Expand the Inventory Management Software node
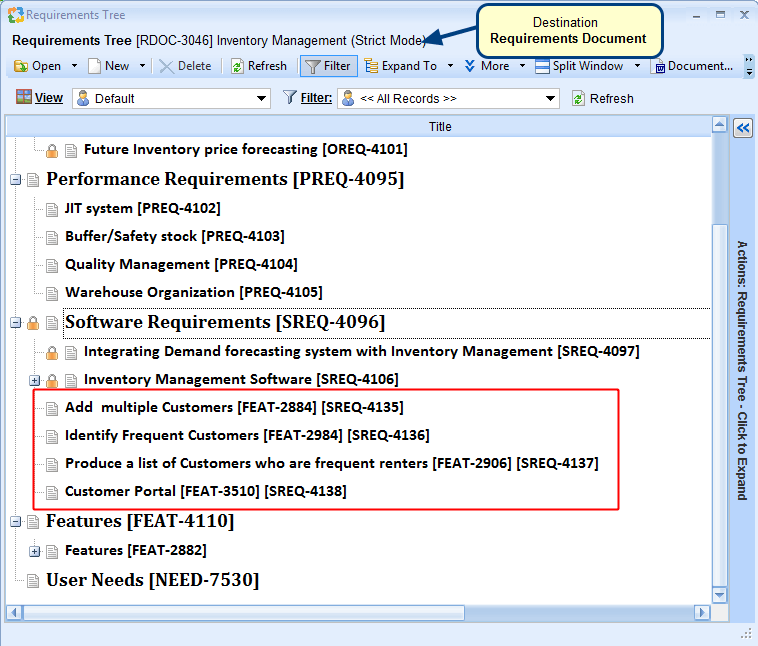The image size is (758, 646). 35,380
